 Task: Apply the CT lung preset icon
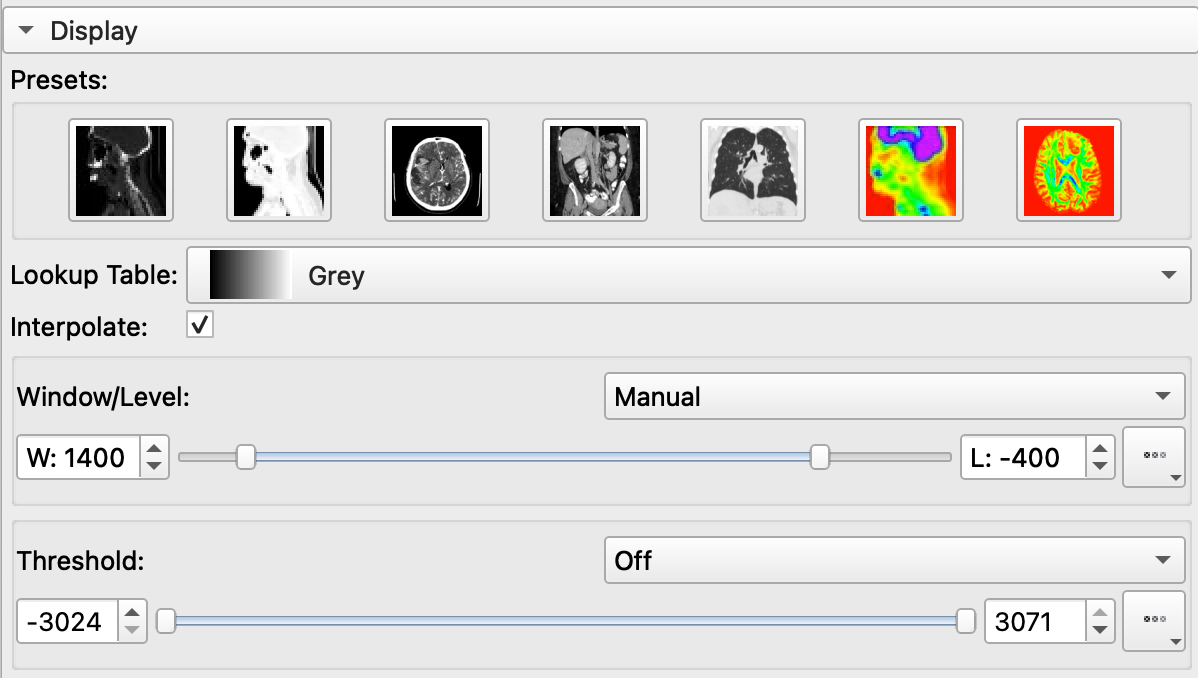(753, 170)
